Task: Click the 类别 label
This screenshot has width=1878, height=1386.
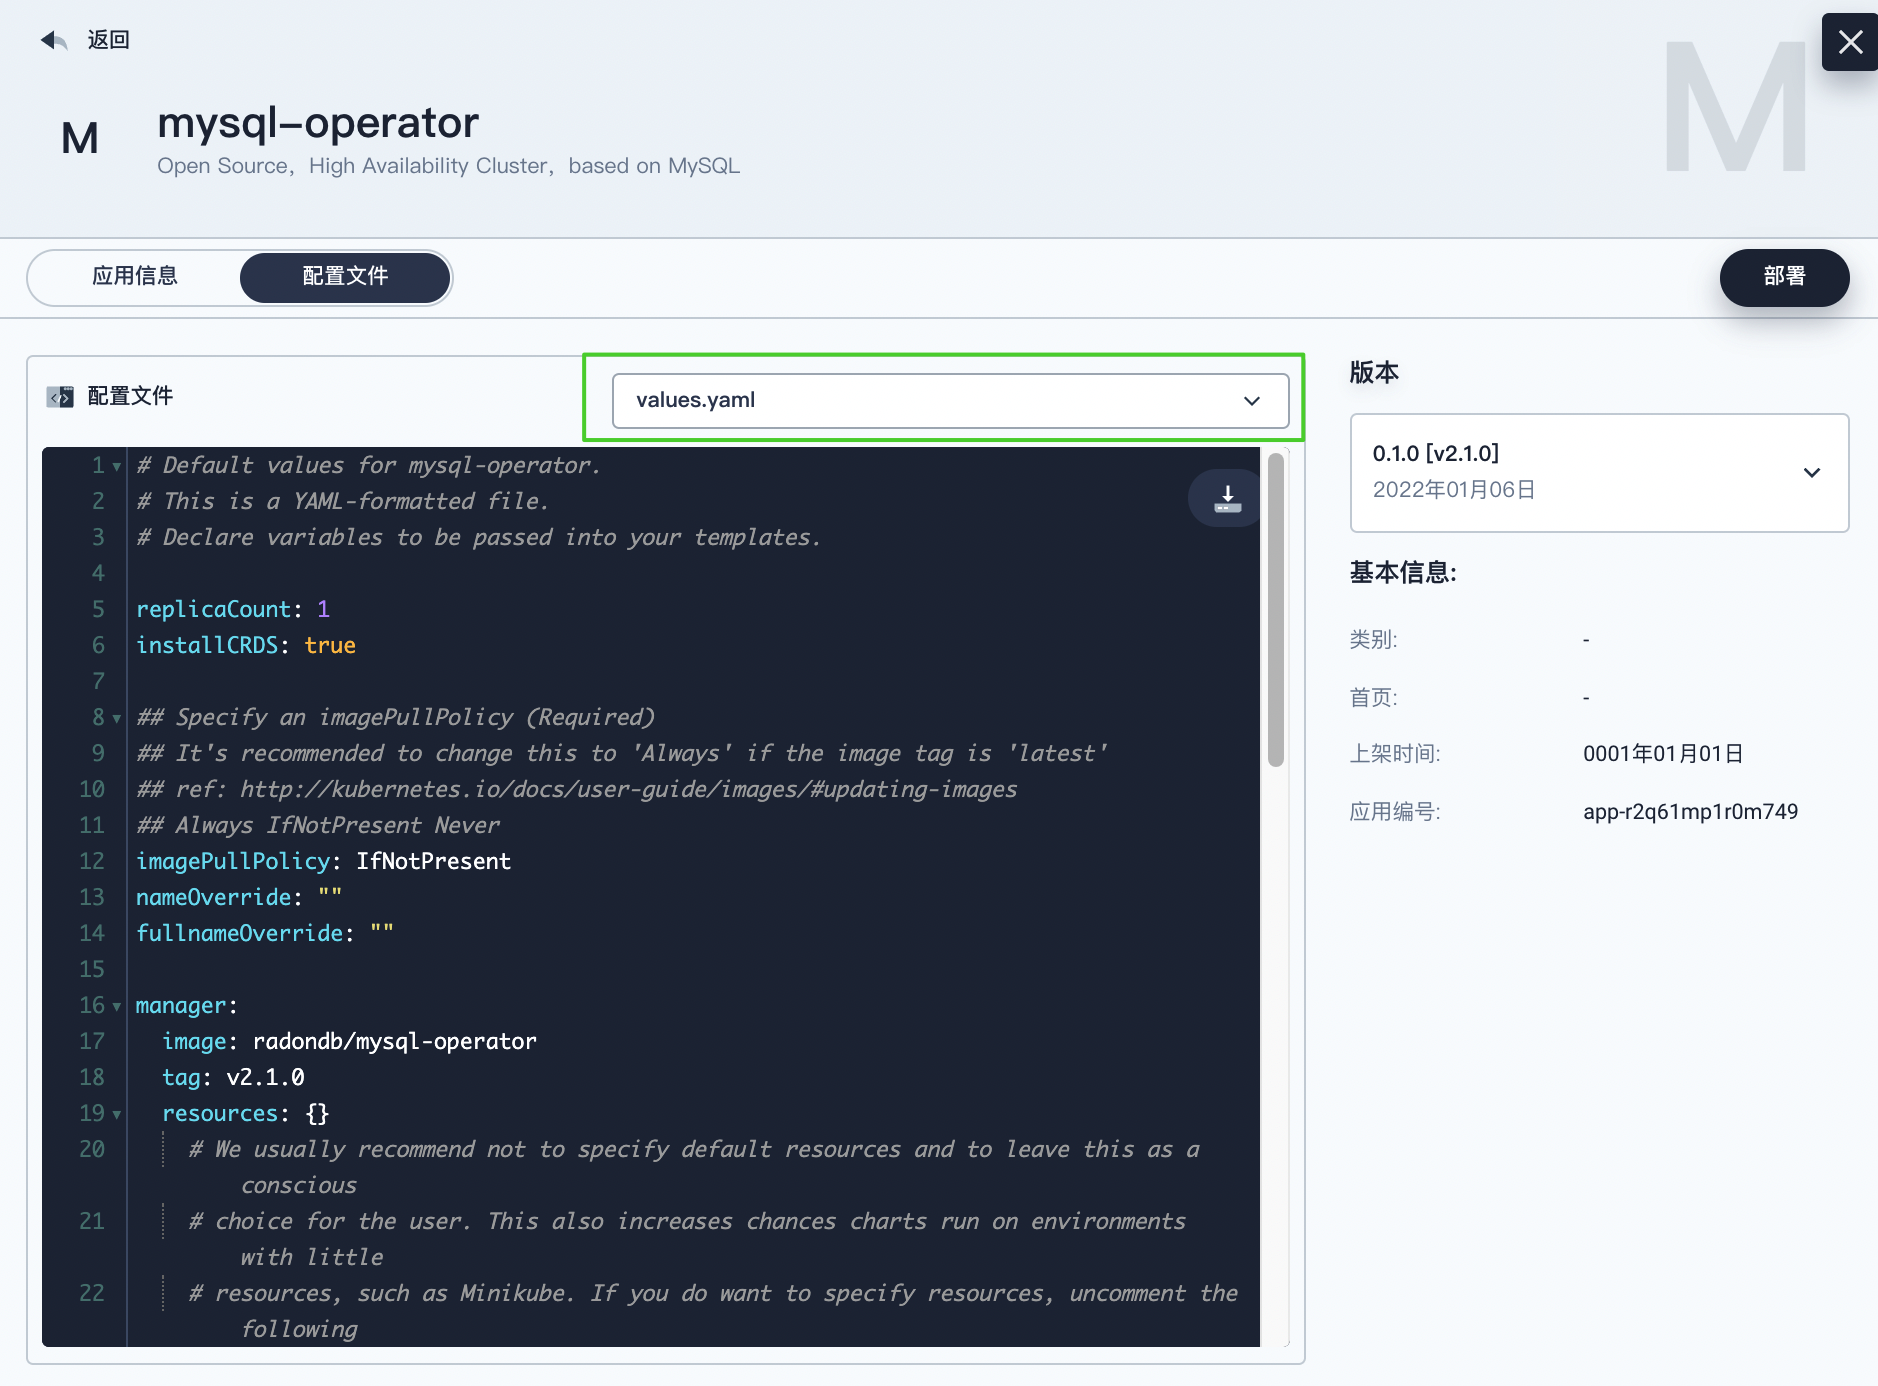Action: coord(1373,639)
